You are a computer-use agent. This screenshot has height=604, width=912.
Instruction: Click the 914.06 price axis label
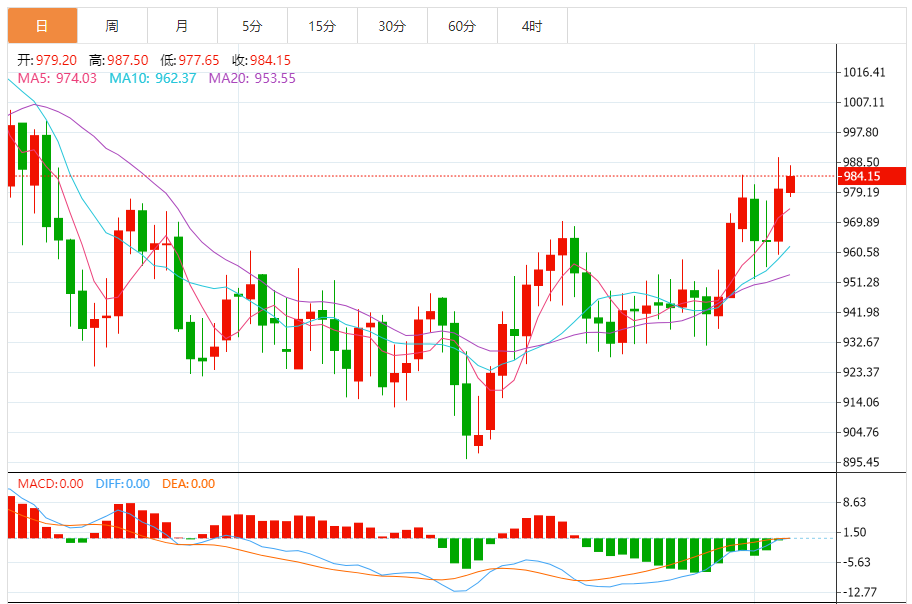[x=861, y=403]
